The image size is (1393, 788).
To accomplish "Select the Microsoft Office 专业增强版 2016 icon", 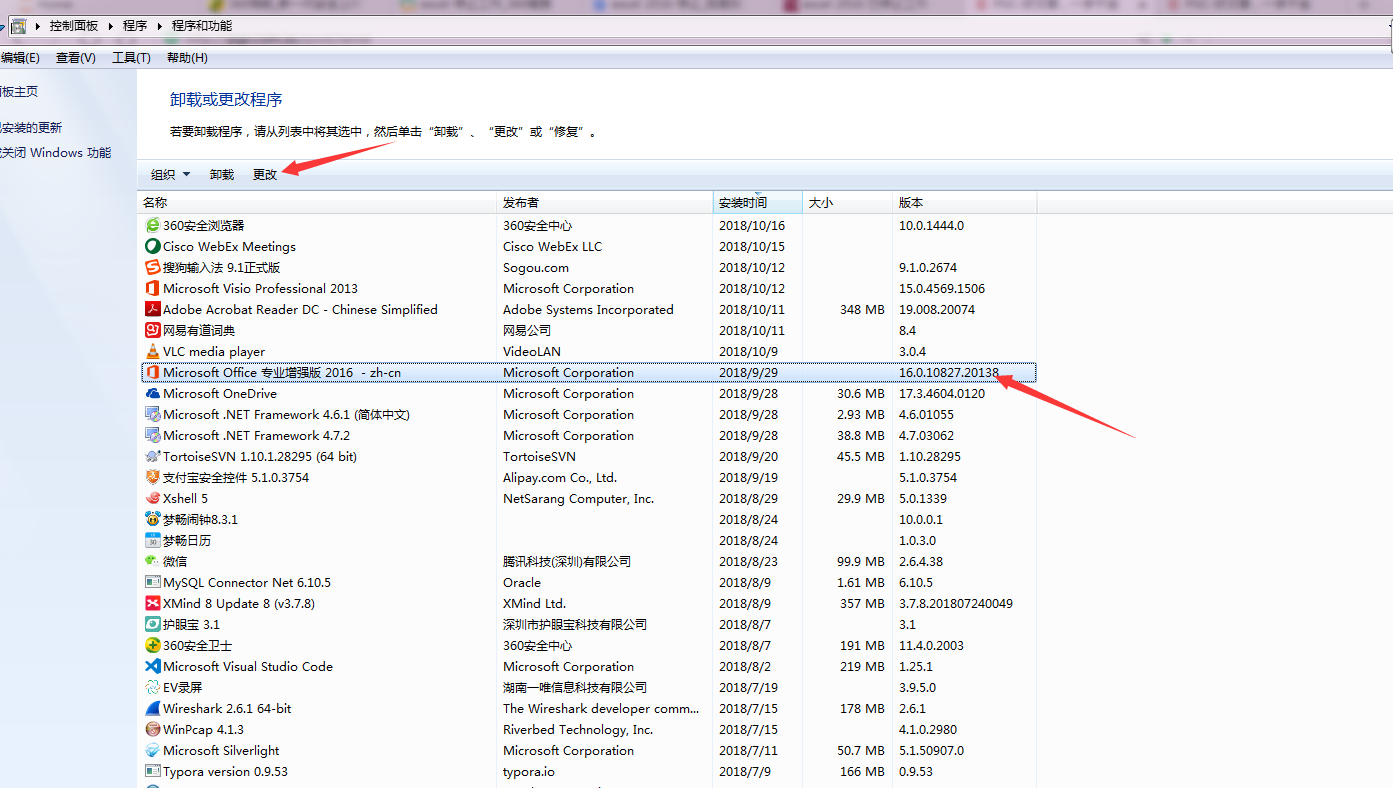I will coord(153,372).
